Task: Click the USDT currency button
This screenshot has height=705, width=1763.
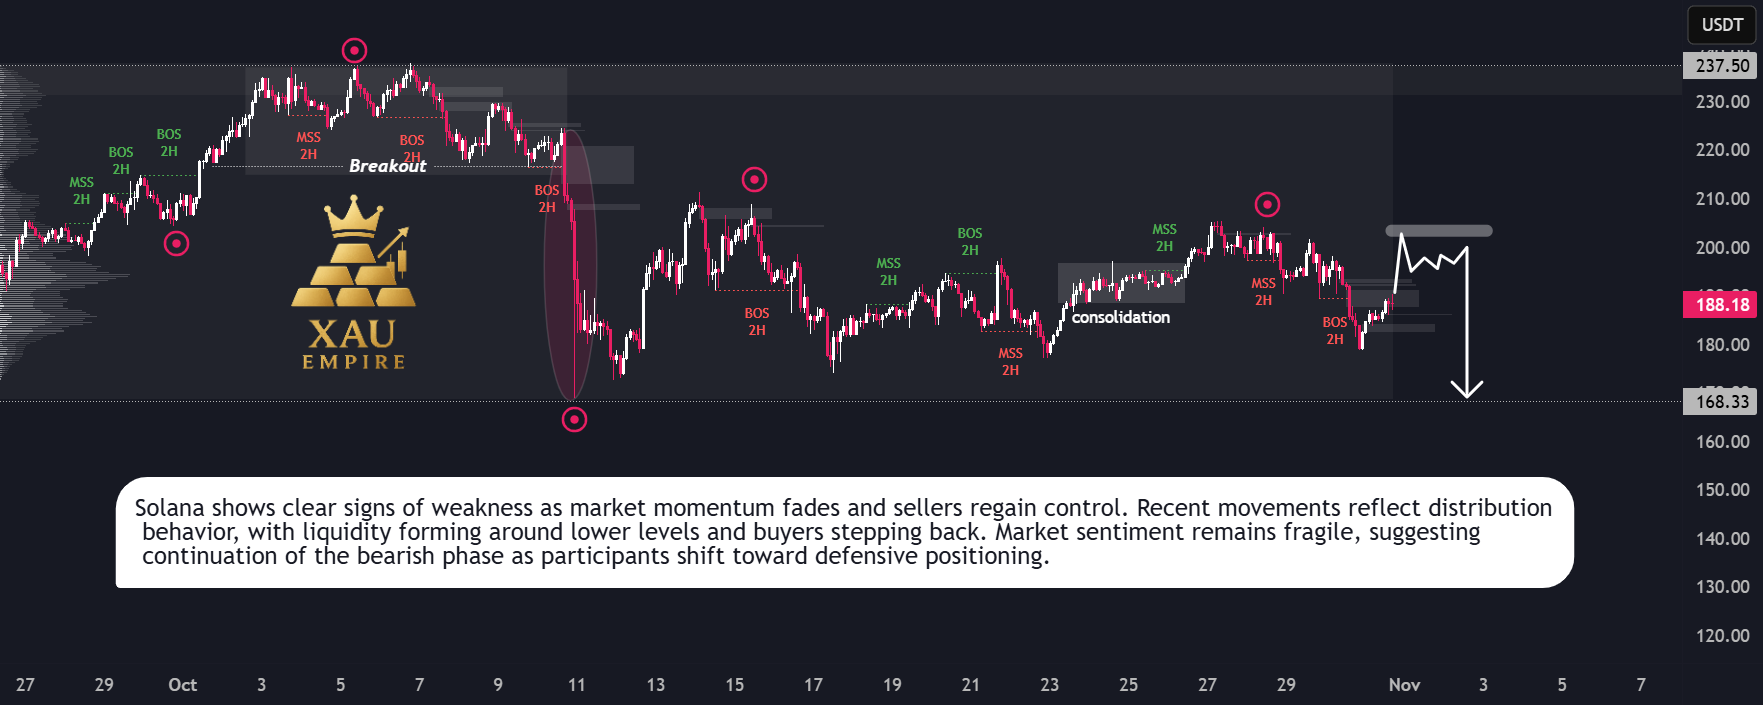Action: point(1722,25)
